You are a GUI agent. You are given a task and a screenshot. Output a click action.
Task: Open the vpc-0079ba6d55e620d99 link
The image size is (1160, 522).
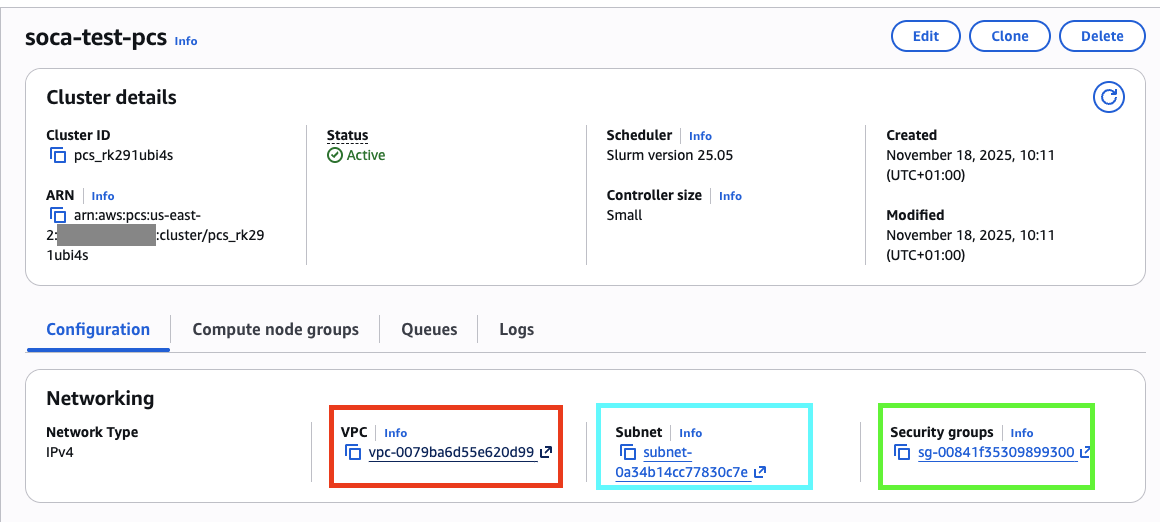tap(451, 453)
